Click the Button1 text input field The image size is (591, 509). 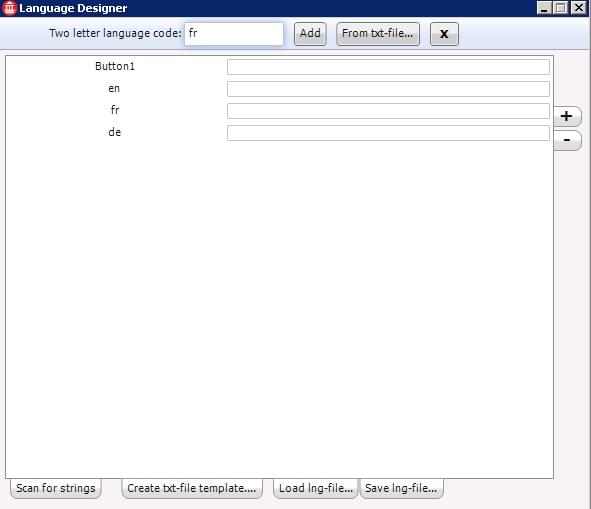(388, 67)
